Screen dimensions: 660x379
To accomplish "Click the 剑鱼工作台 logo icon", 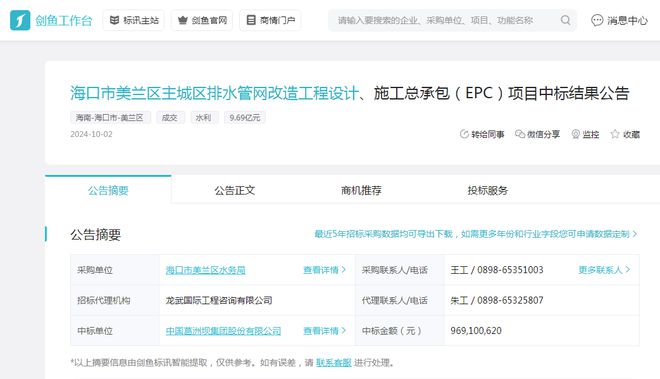I will click(20, 20).
